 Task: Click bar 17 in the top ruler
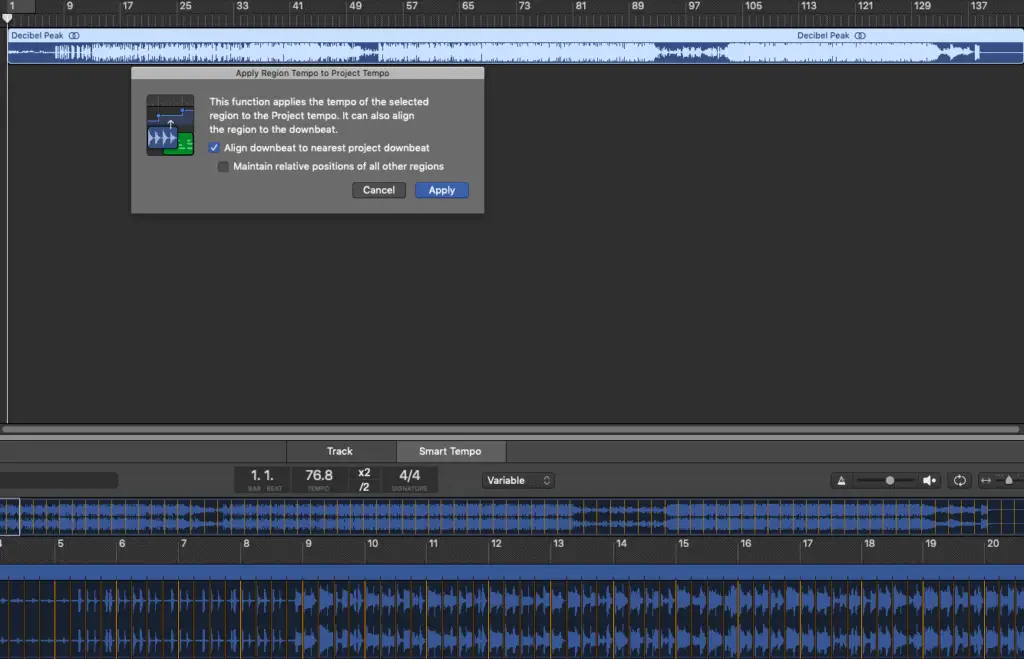127,6
